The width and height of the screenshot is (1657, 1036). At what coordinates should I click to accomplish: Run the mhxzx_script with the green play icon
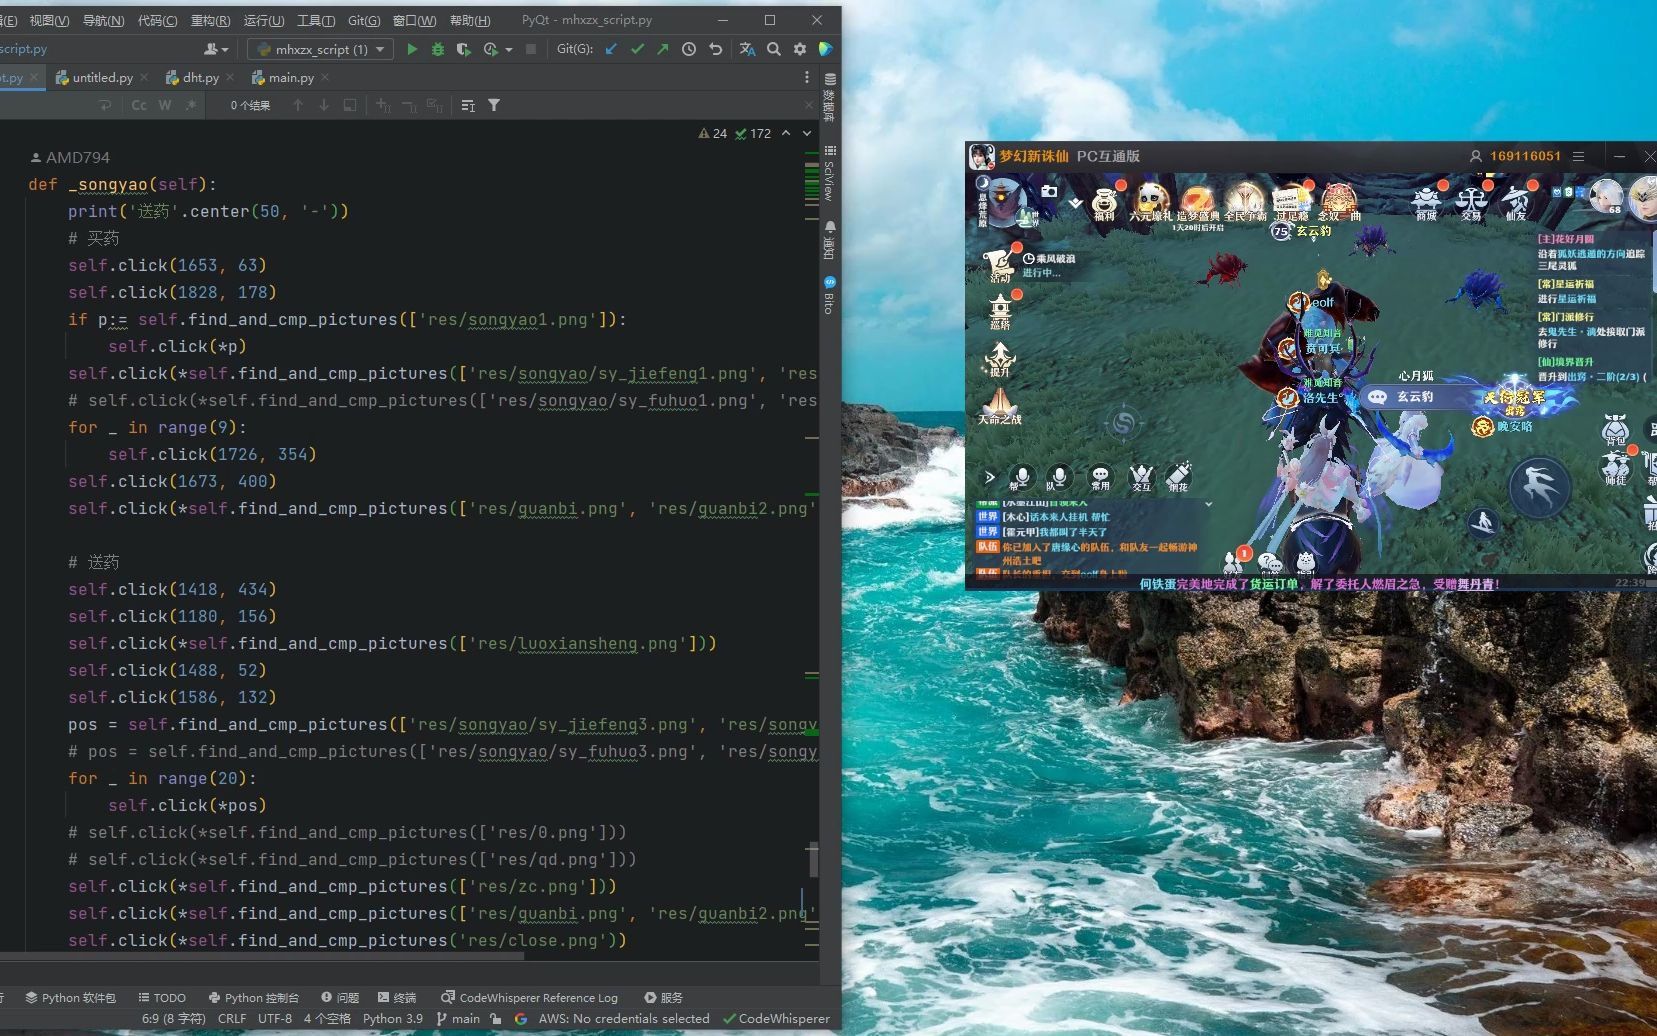(412, 49)
